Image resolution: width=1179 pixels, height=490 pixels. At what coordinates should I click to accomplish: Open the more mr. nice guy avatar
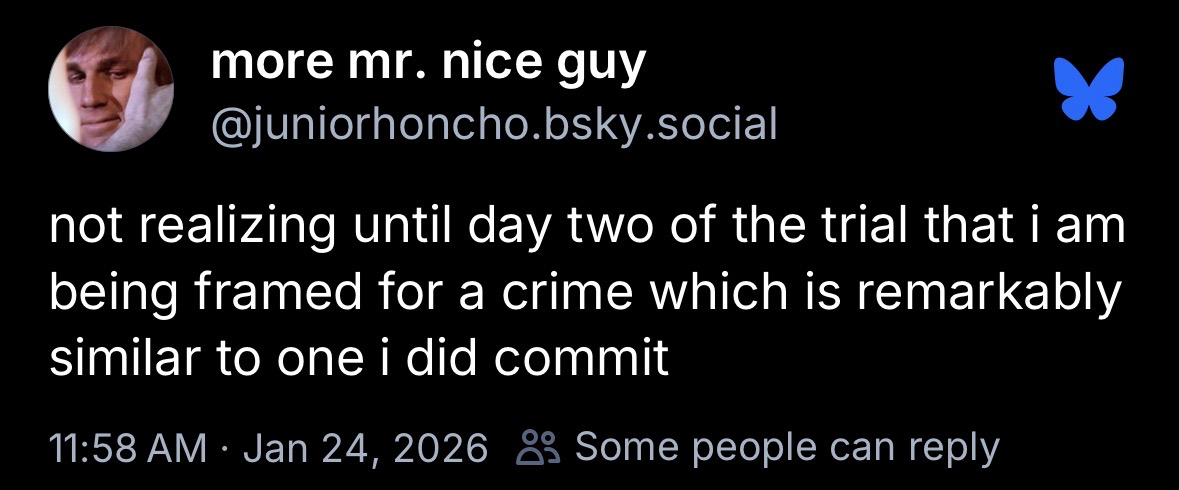(x=111, y=89)
